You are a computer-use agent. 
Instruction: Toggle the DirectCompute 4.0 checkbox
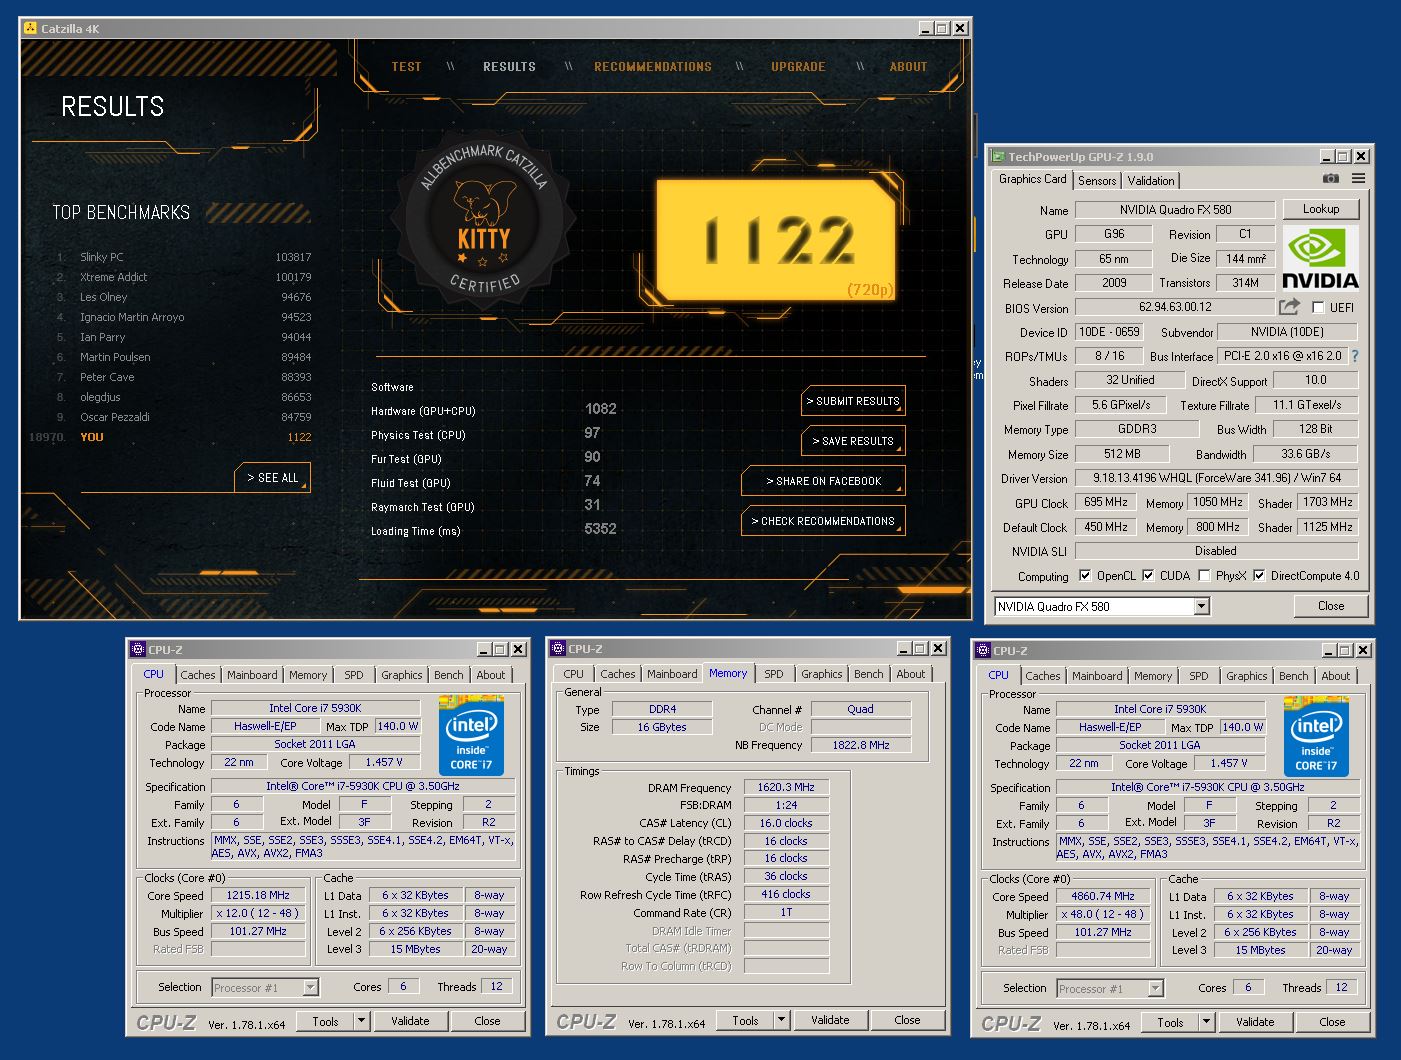[x=1259, y=575]
